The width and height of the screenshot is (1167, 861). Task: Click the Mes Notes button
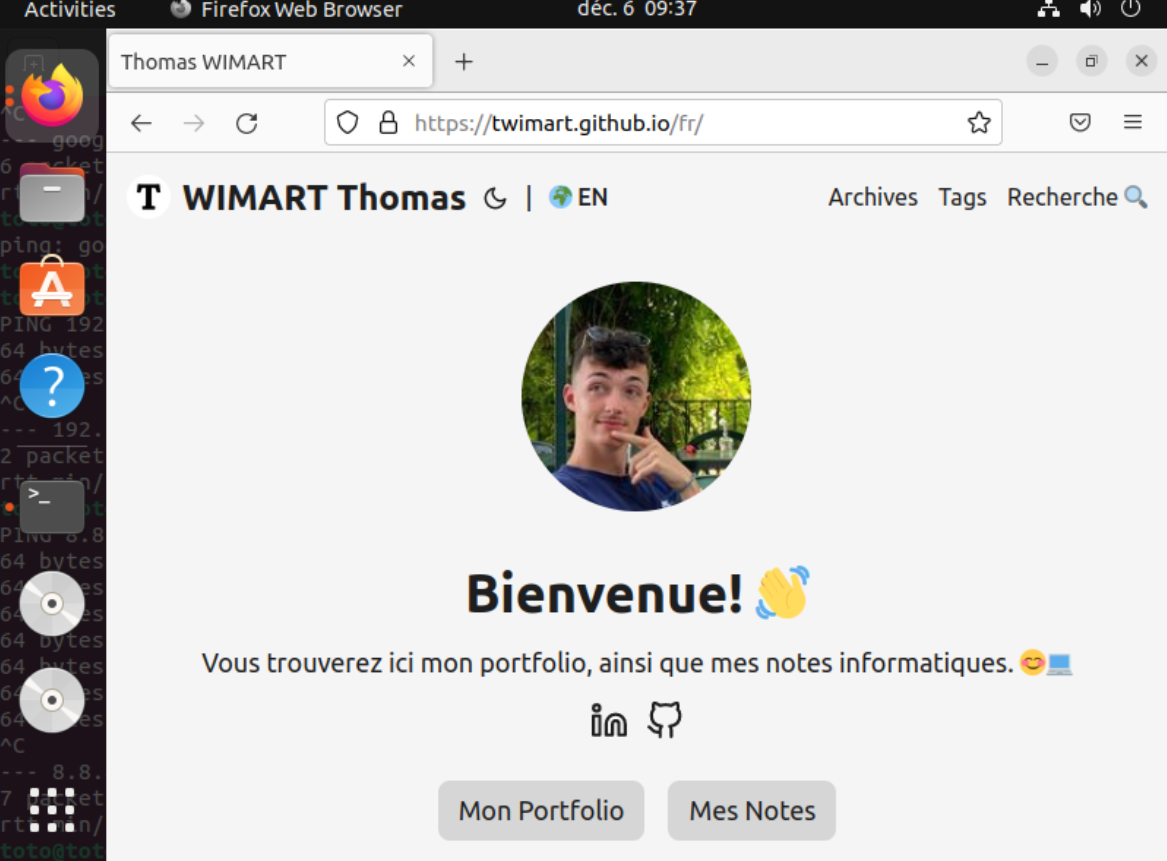pos(752,810)
